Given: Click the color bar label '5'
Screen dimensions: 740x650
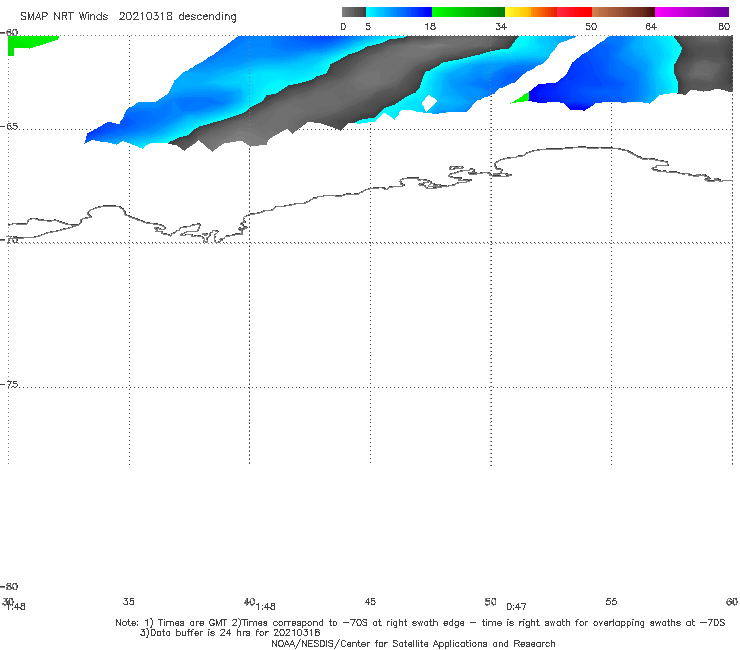Looking at the screenshot, I should click(368, 27).
